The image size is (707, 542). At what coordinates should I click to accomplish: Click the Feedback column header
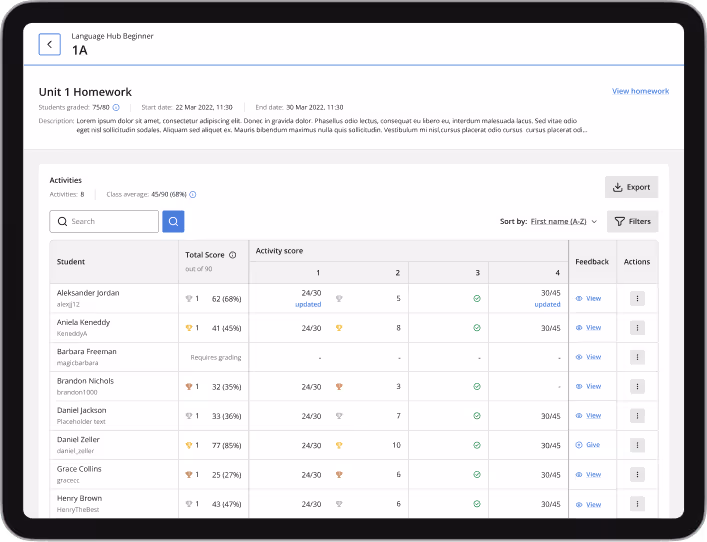(x=592, y=262)
